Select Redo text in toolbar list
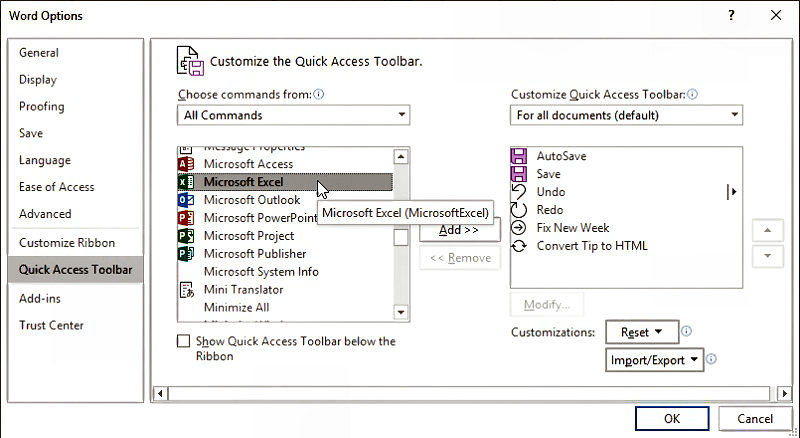800x438 pixels. pos(549,210)
